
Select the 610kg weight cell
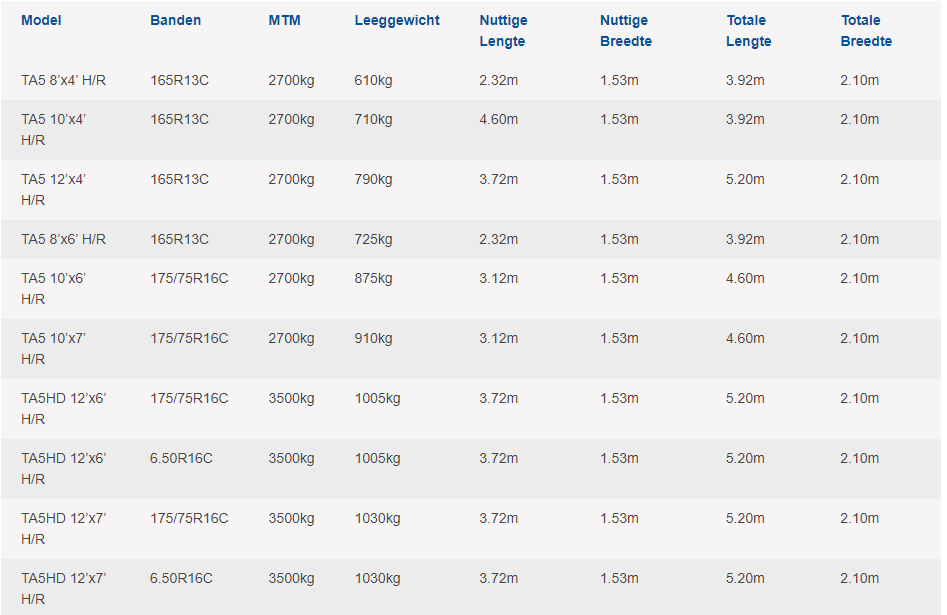373,80
